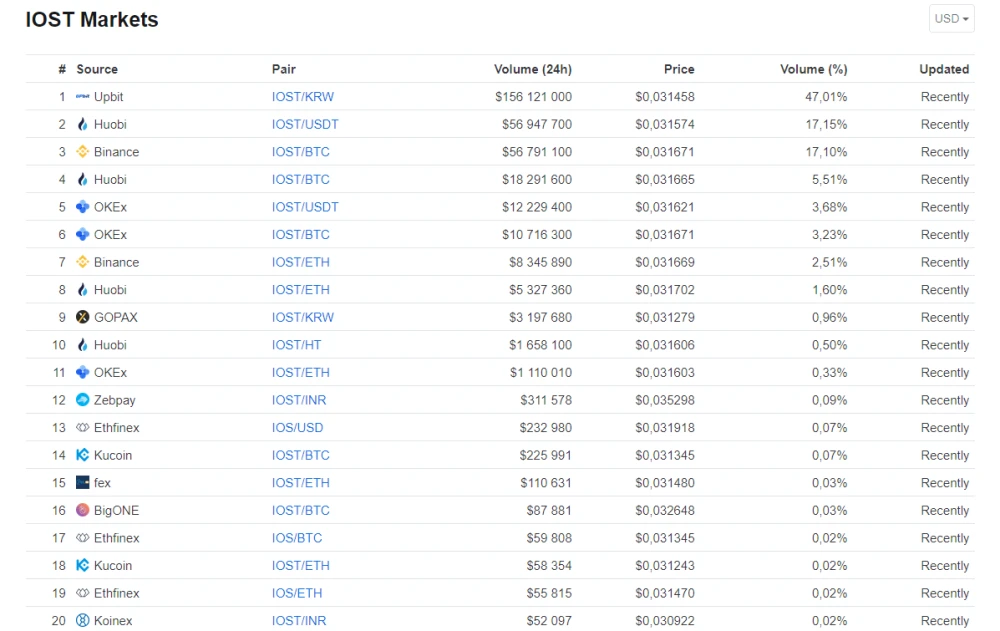The width and height of the screenshot is (1000, 631).
Task: Open the IOS/USD pair link
Action: pyautogui.click(x=297, y=427)
